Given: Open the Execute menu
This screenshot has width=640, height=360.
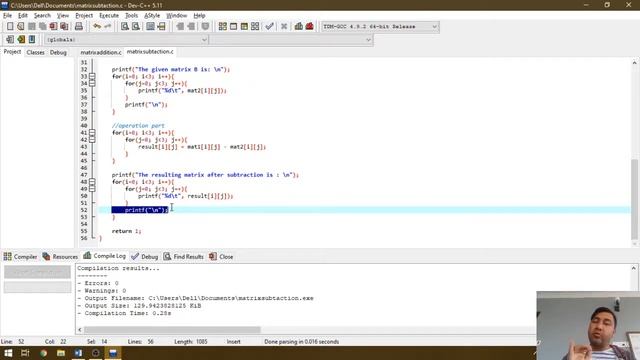Looking at the screenshot, I should (109, 16).
